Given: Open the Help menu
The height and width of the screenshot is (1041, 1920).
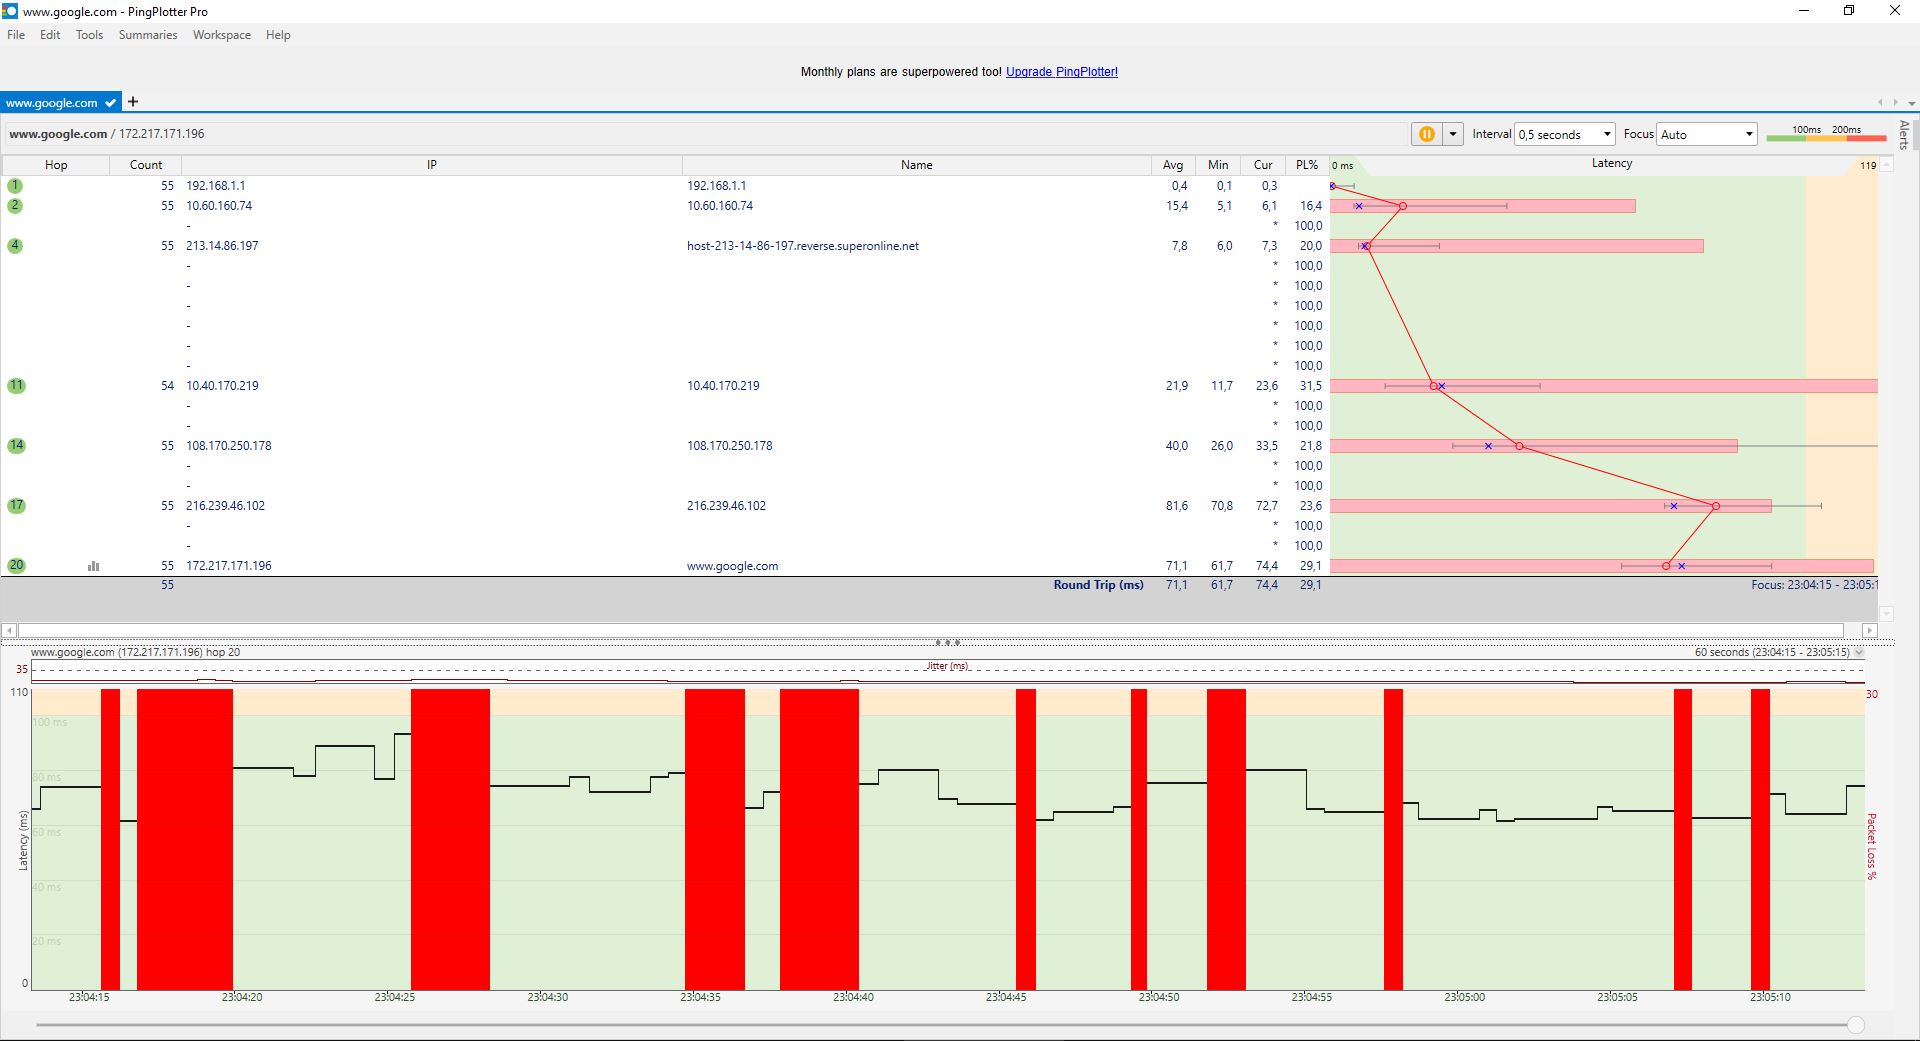Looking at the screenshot, I should [x=278, y=35].
